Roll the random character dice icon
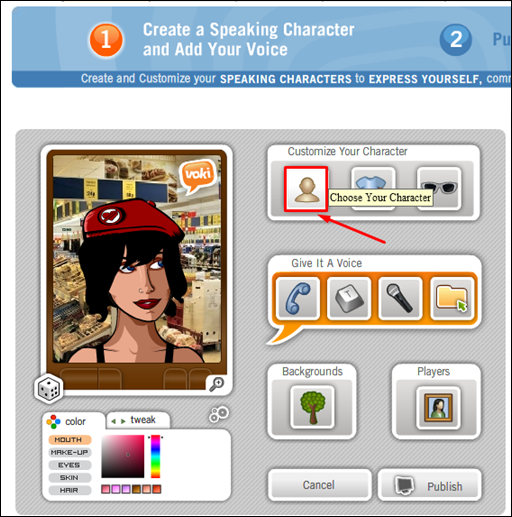 tap(49, 389)
